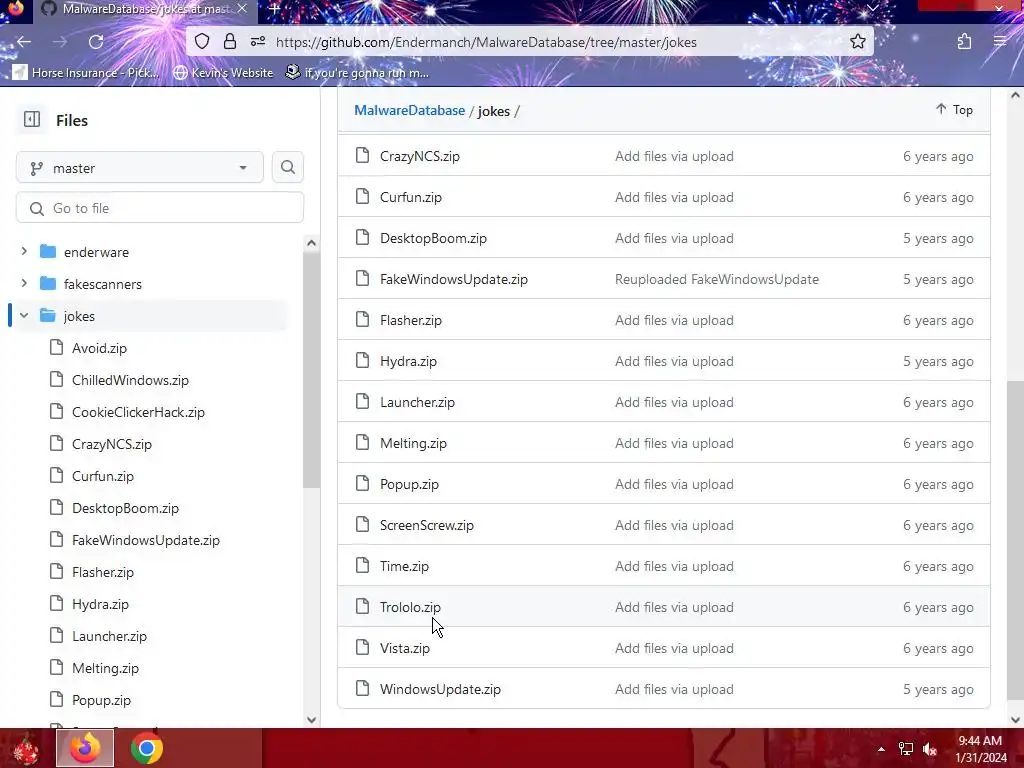
Task: Open DesktopBoom.zip in the sidebar tree
Action: pyautogui.click(x=125, y=508)
